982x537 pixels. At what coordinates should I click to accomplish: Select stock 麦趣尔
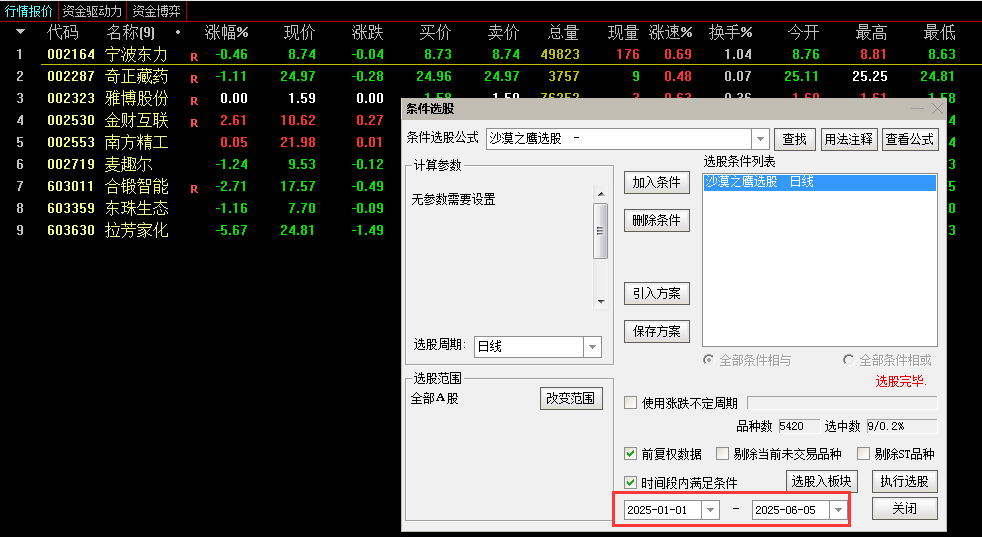point(128,164)
